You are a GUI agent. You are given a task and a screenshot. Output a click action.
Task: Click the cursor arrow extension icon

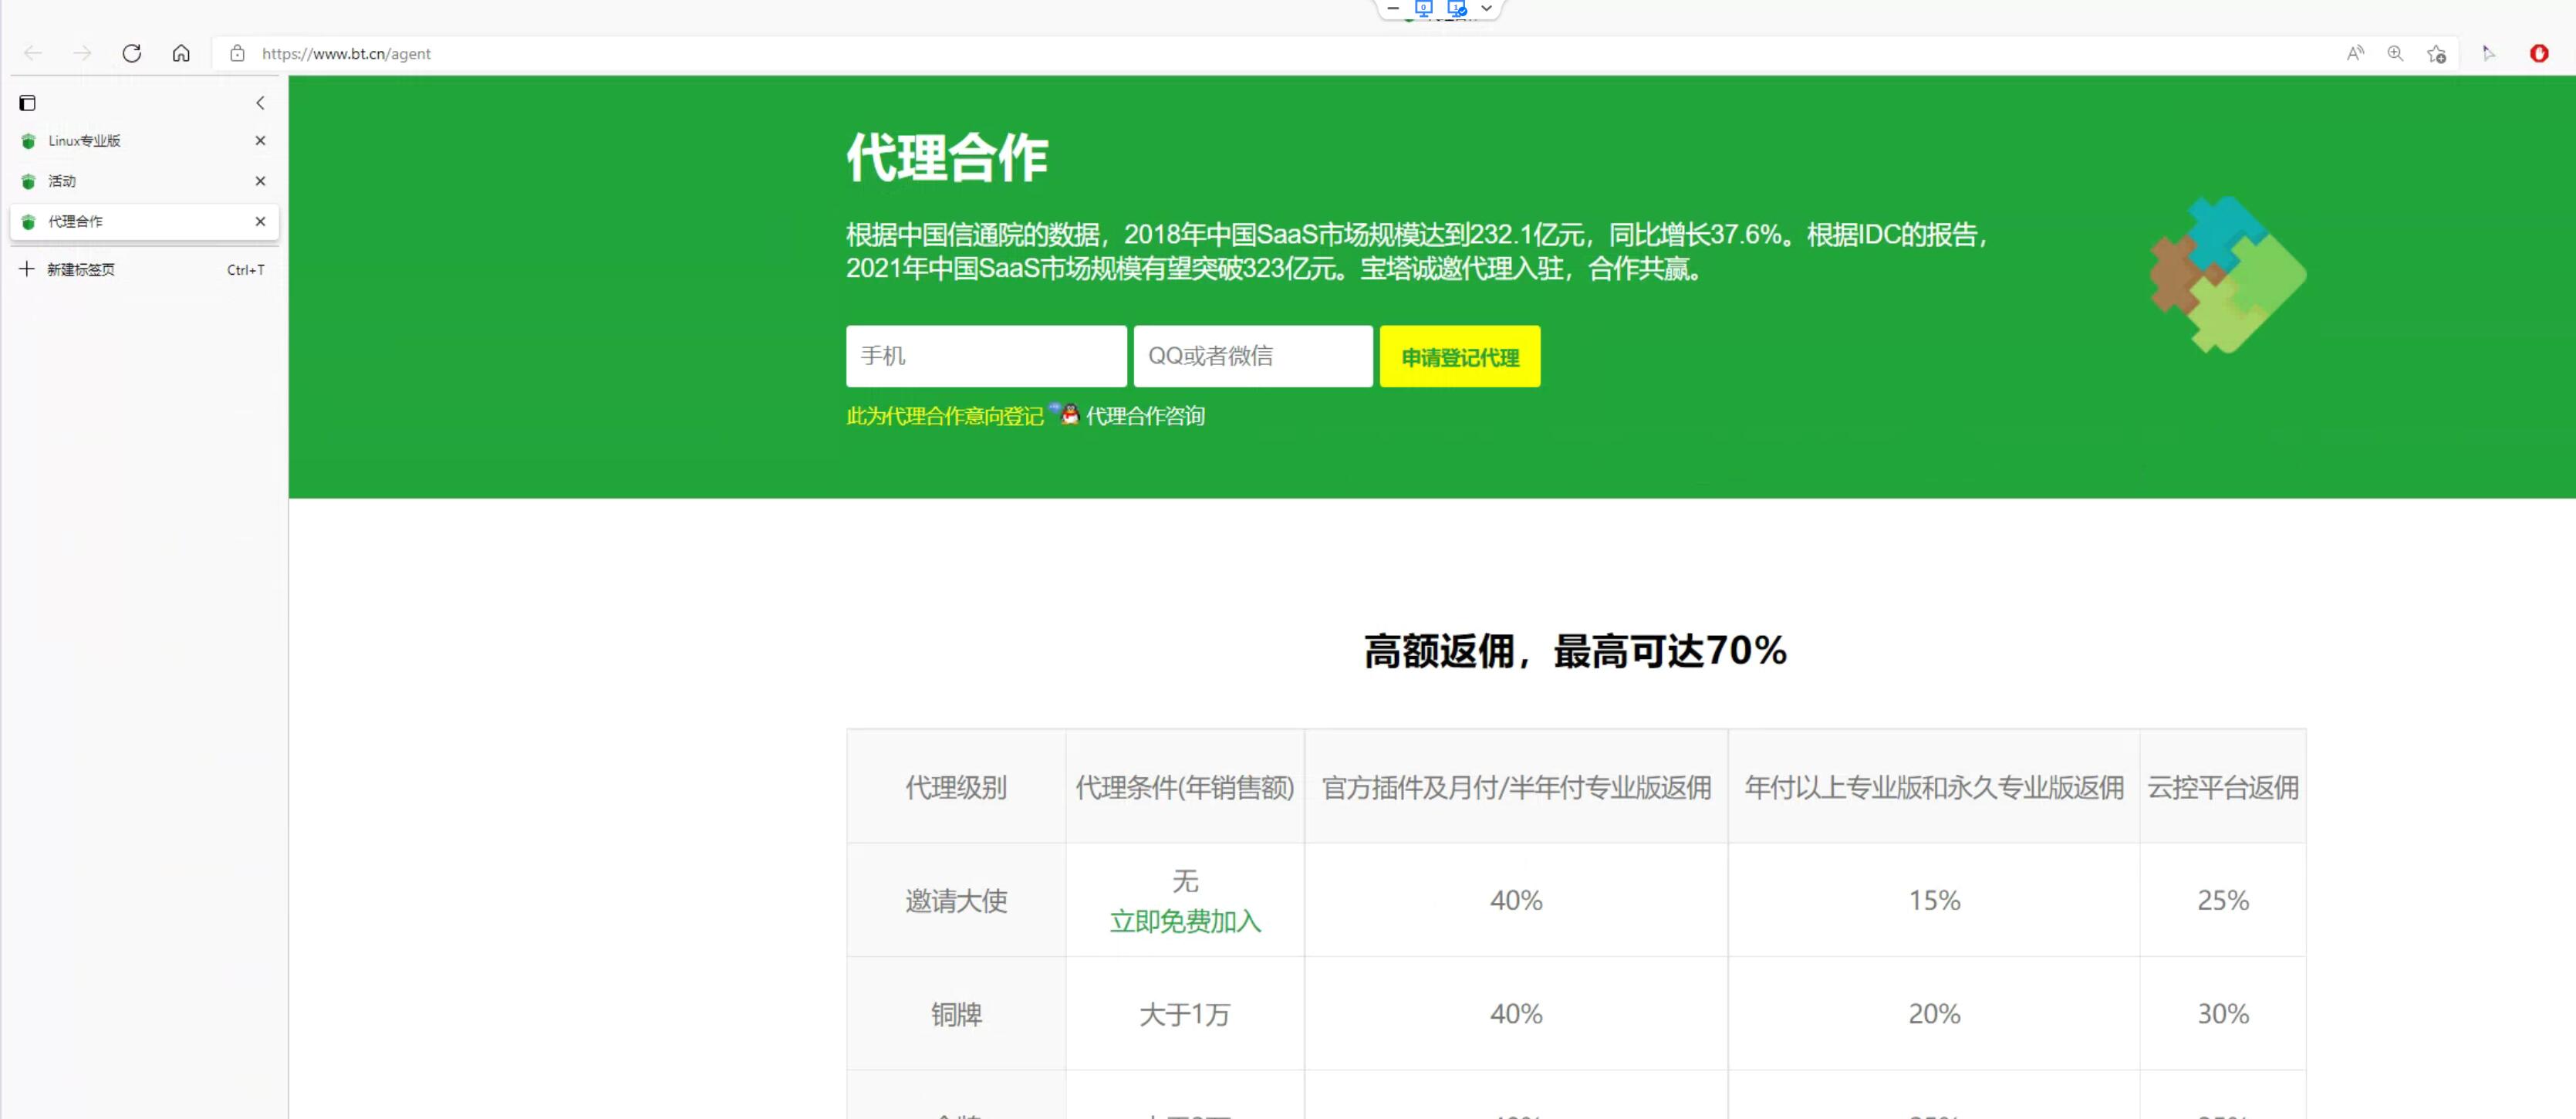pos(2489,53)
